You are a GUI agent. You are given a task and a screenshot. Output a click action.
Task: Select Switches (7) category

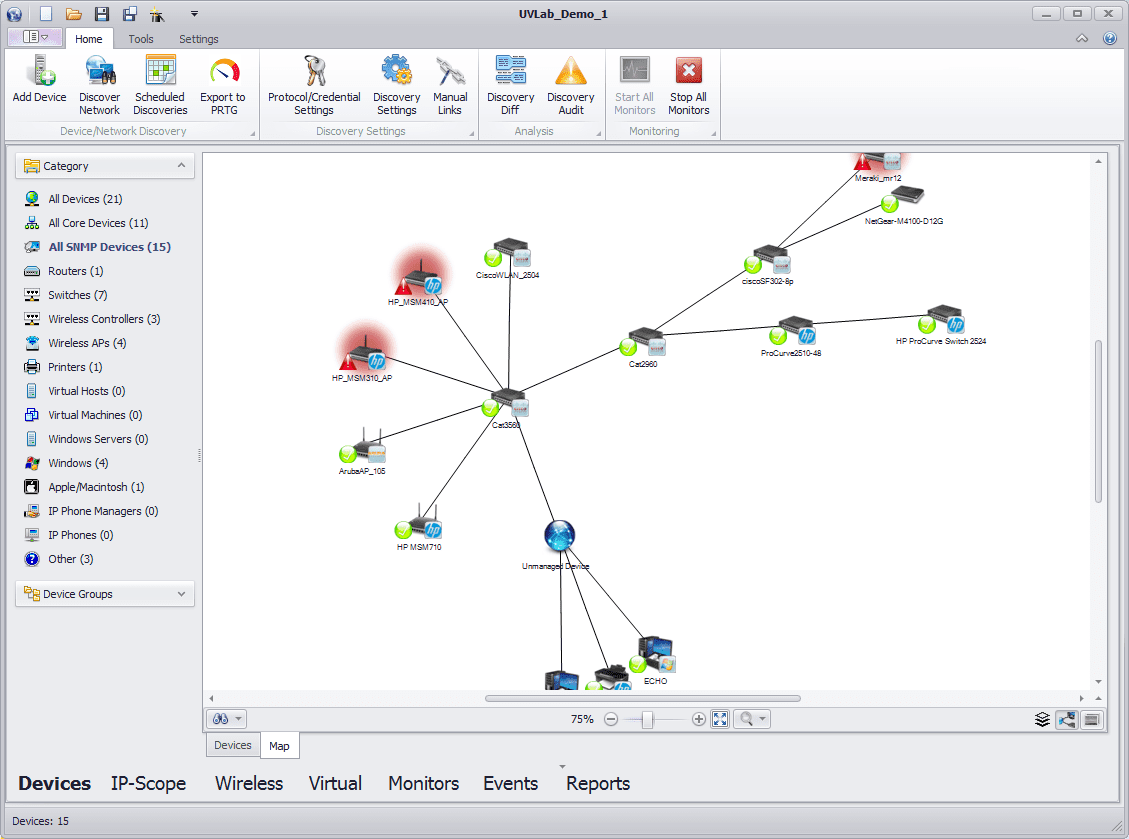tap(78, 295)
